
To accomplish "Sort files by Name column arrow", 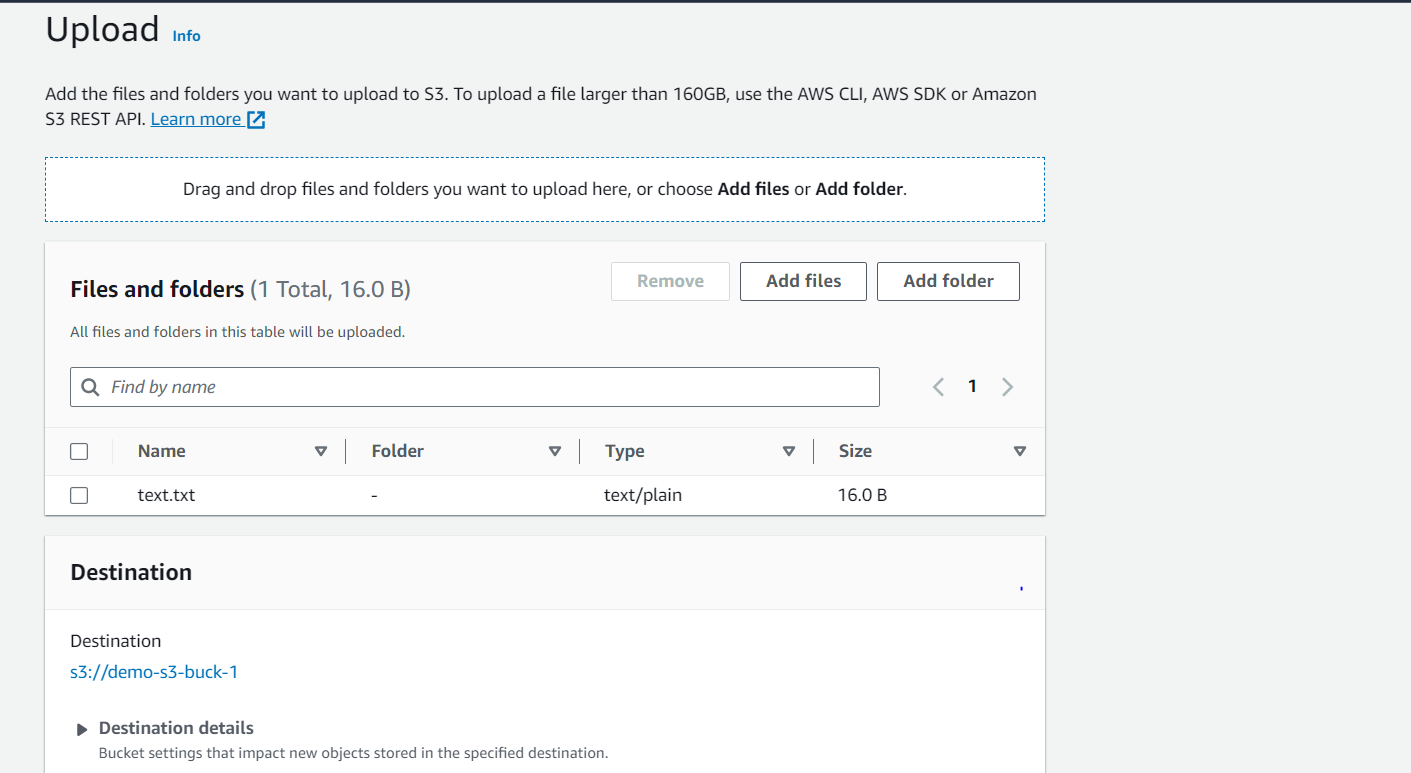I will (321, 452).
